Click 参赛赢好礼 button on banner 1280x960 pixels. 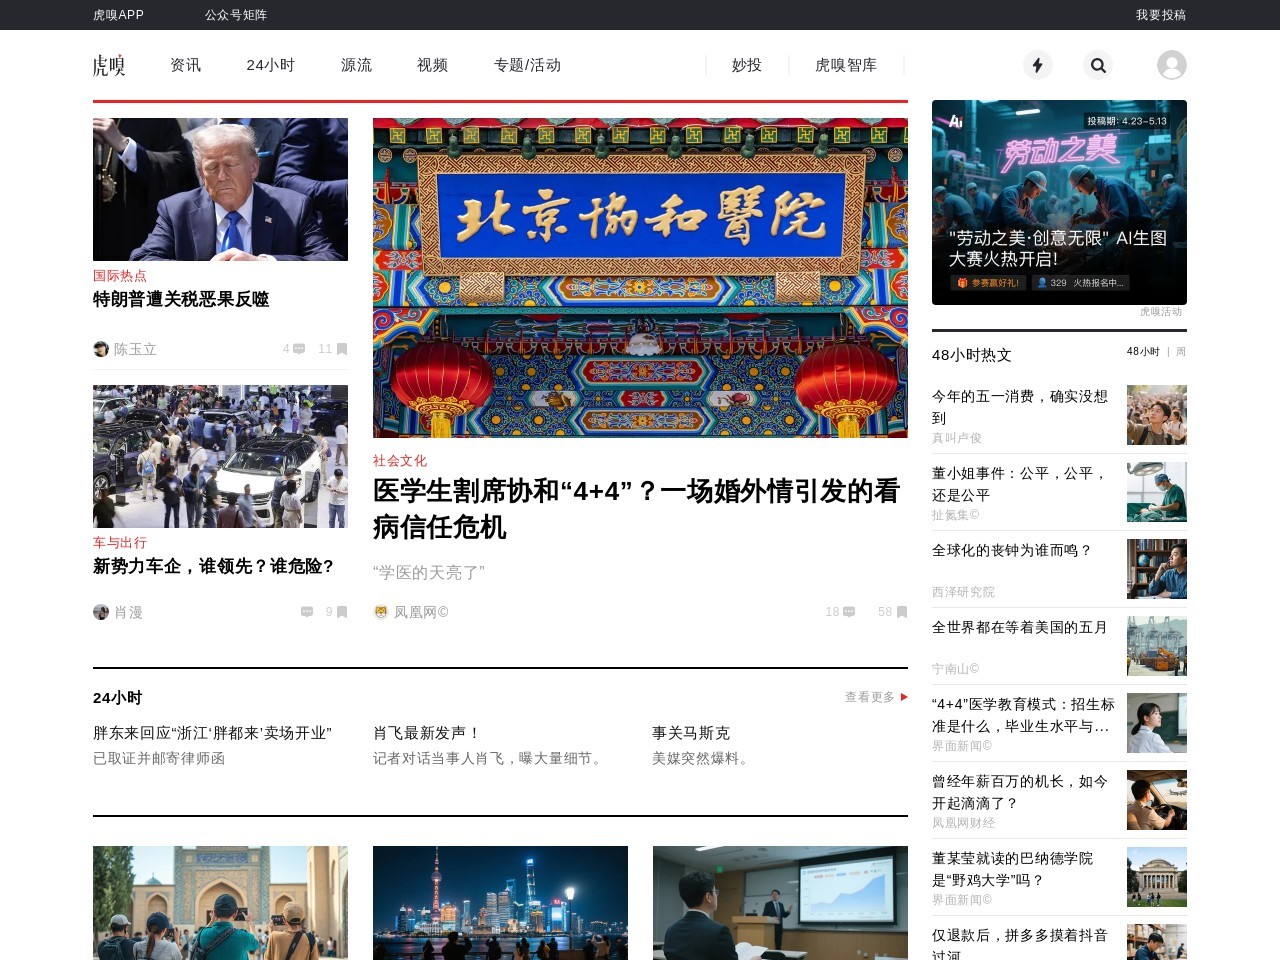click(988, 283)
